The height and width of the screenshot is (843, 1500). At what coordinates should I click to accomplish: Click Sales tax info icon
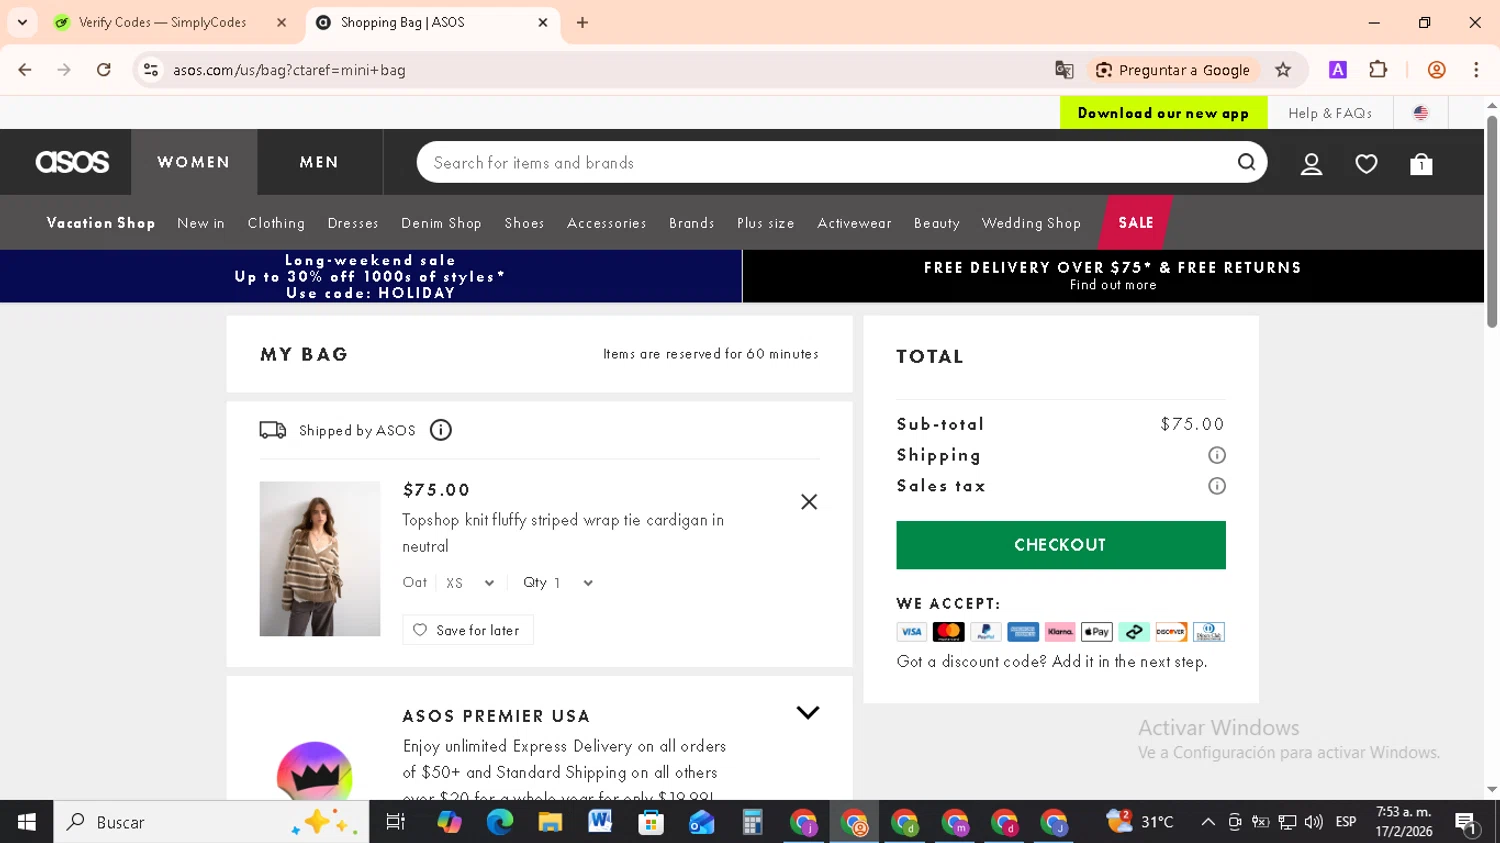click(1217, 486)
